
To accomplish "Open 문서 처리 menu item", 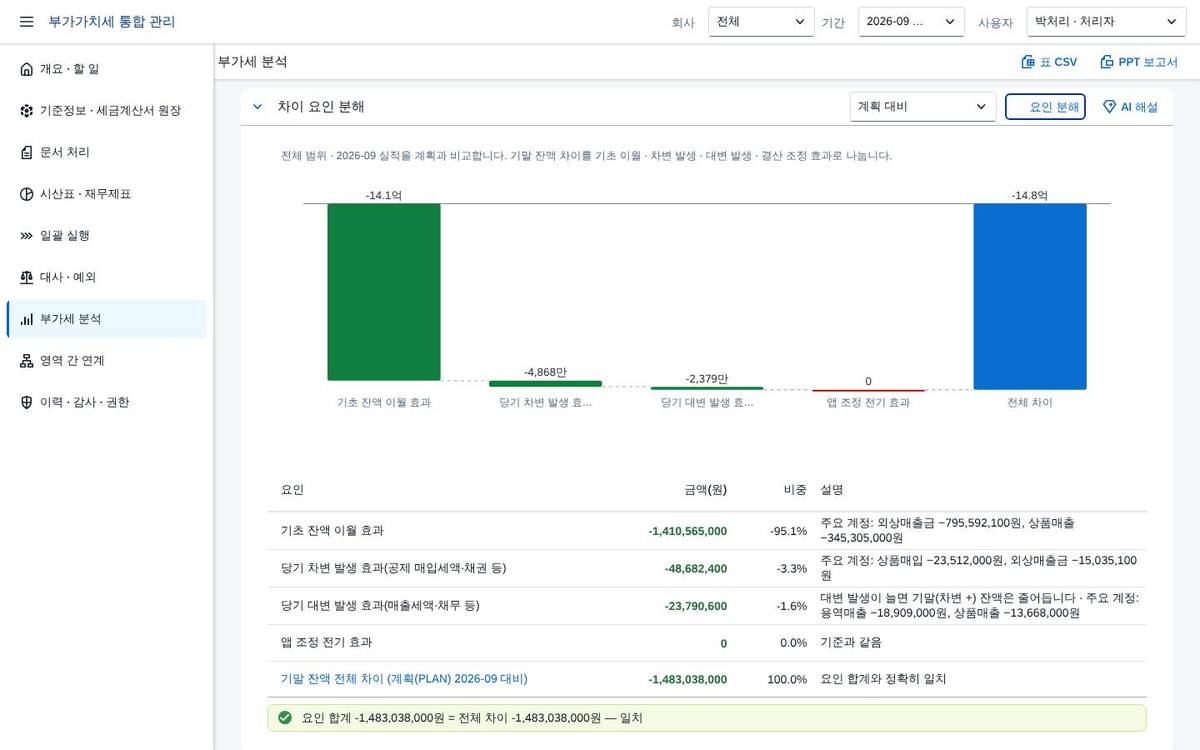I will click(x=106, y=152).
